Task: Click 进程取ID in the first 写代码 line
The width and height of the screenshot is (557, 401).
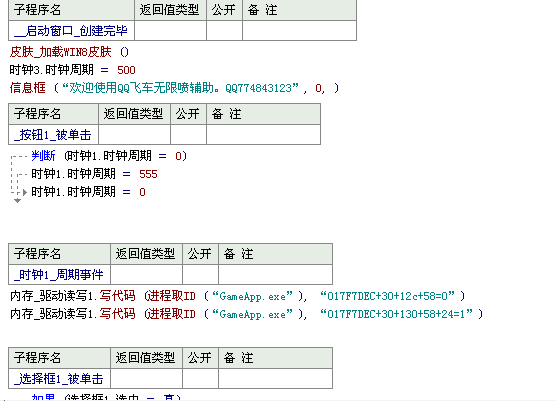Action: tap(172, 296)
